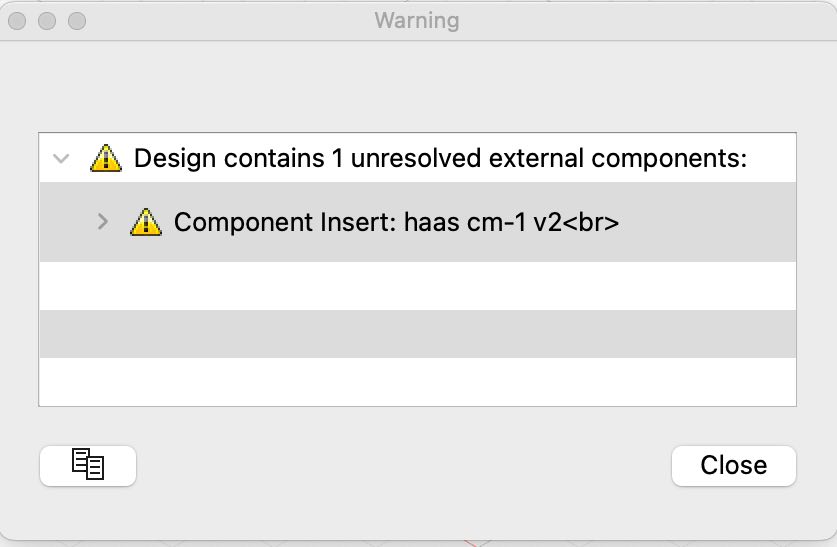
Task: Click the first empty white row below Component Insert
Action: coord(417,286)
